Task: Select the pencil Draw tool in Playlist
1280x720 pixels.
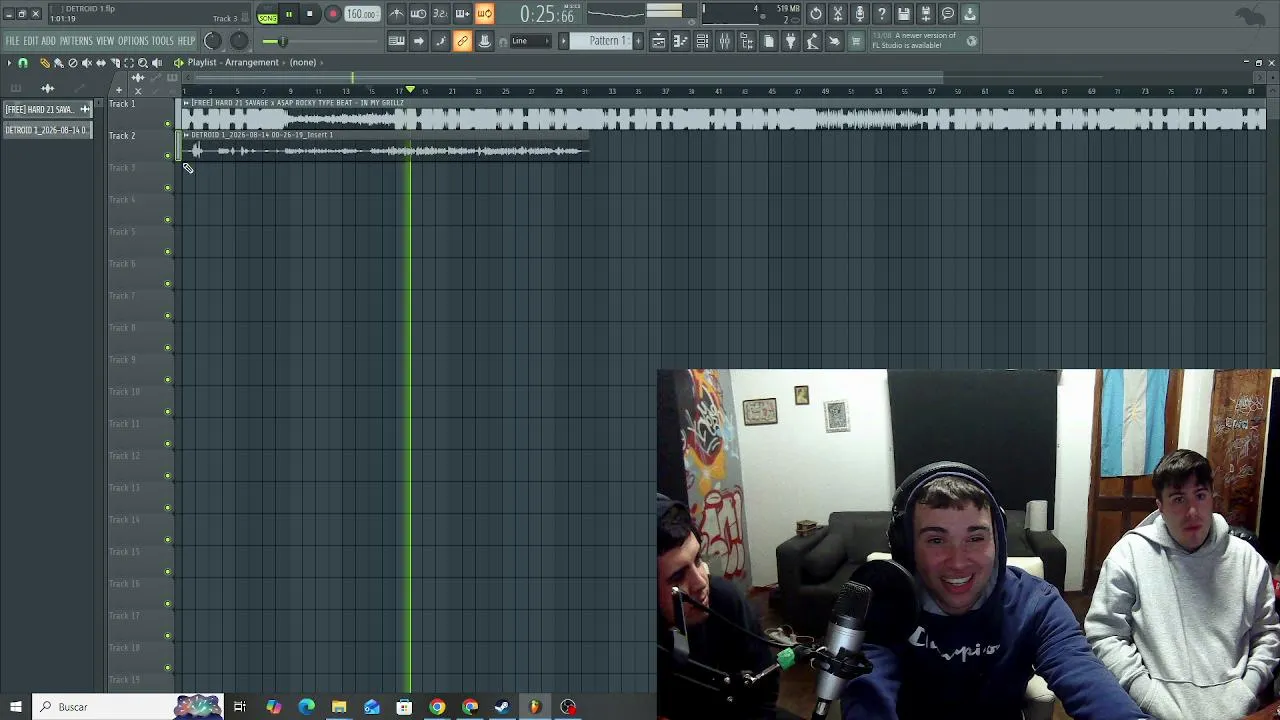Action: (x=44, y=63)
